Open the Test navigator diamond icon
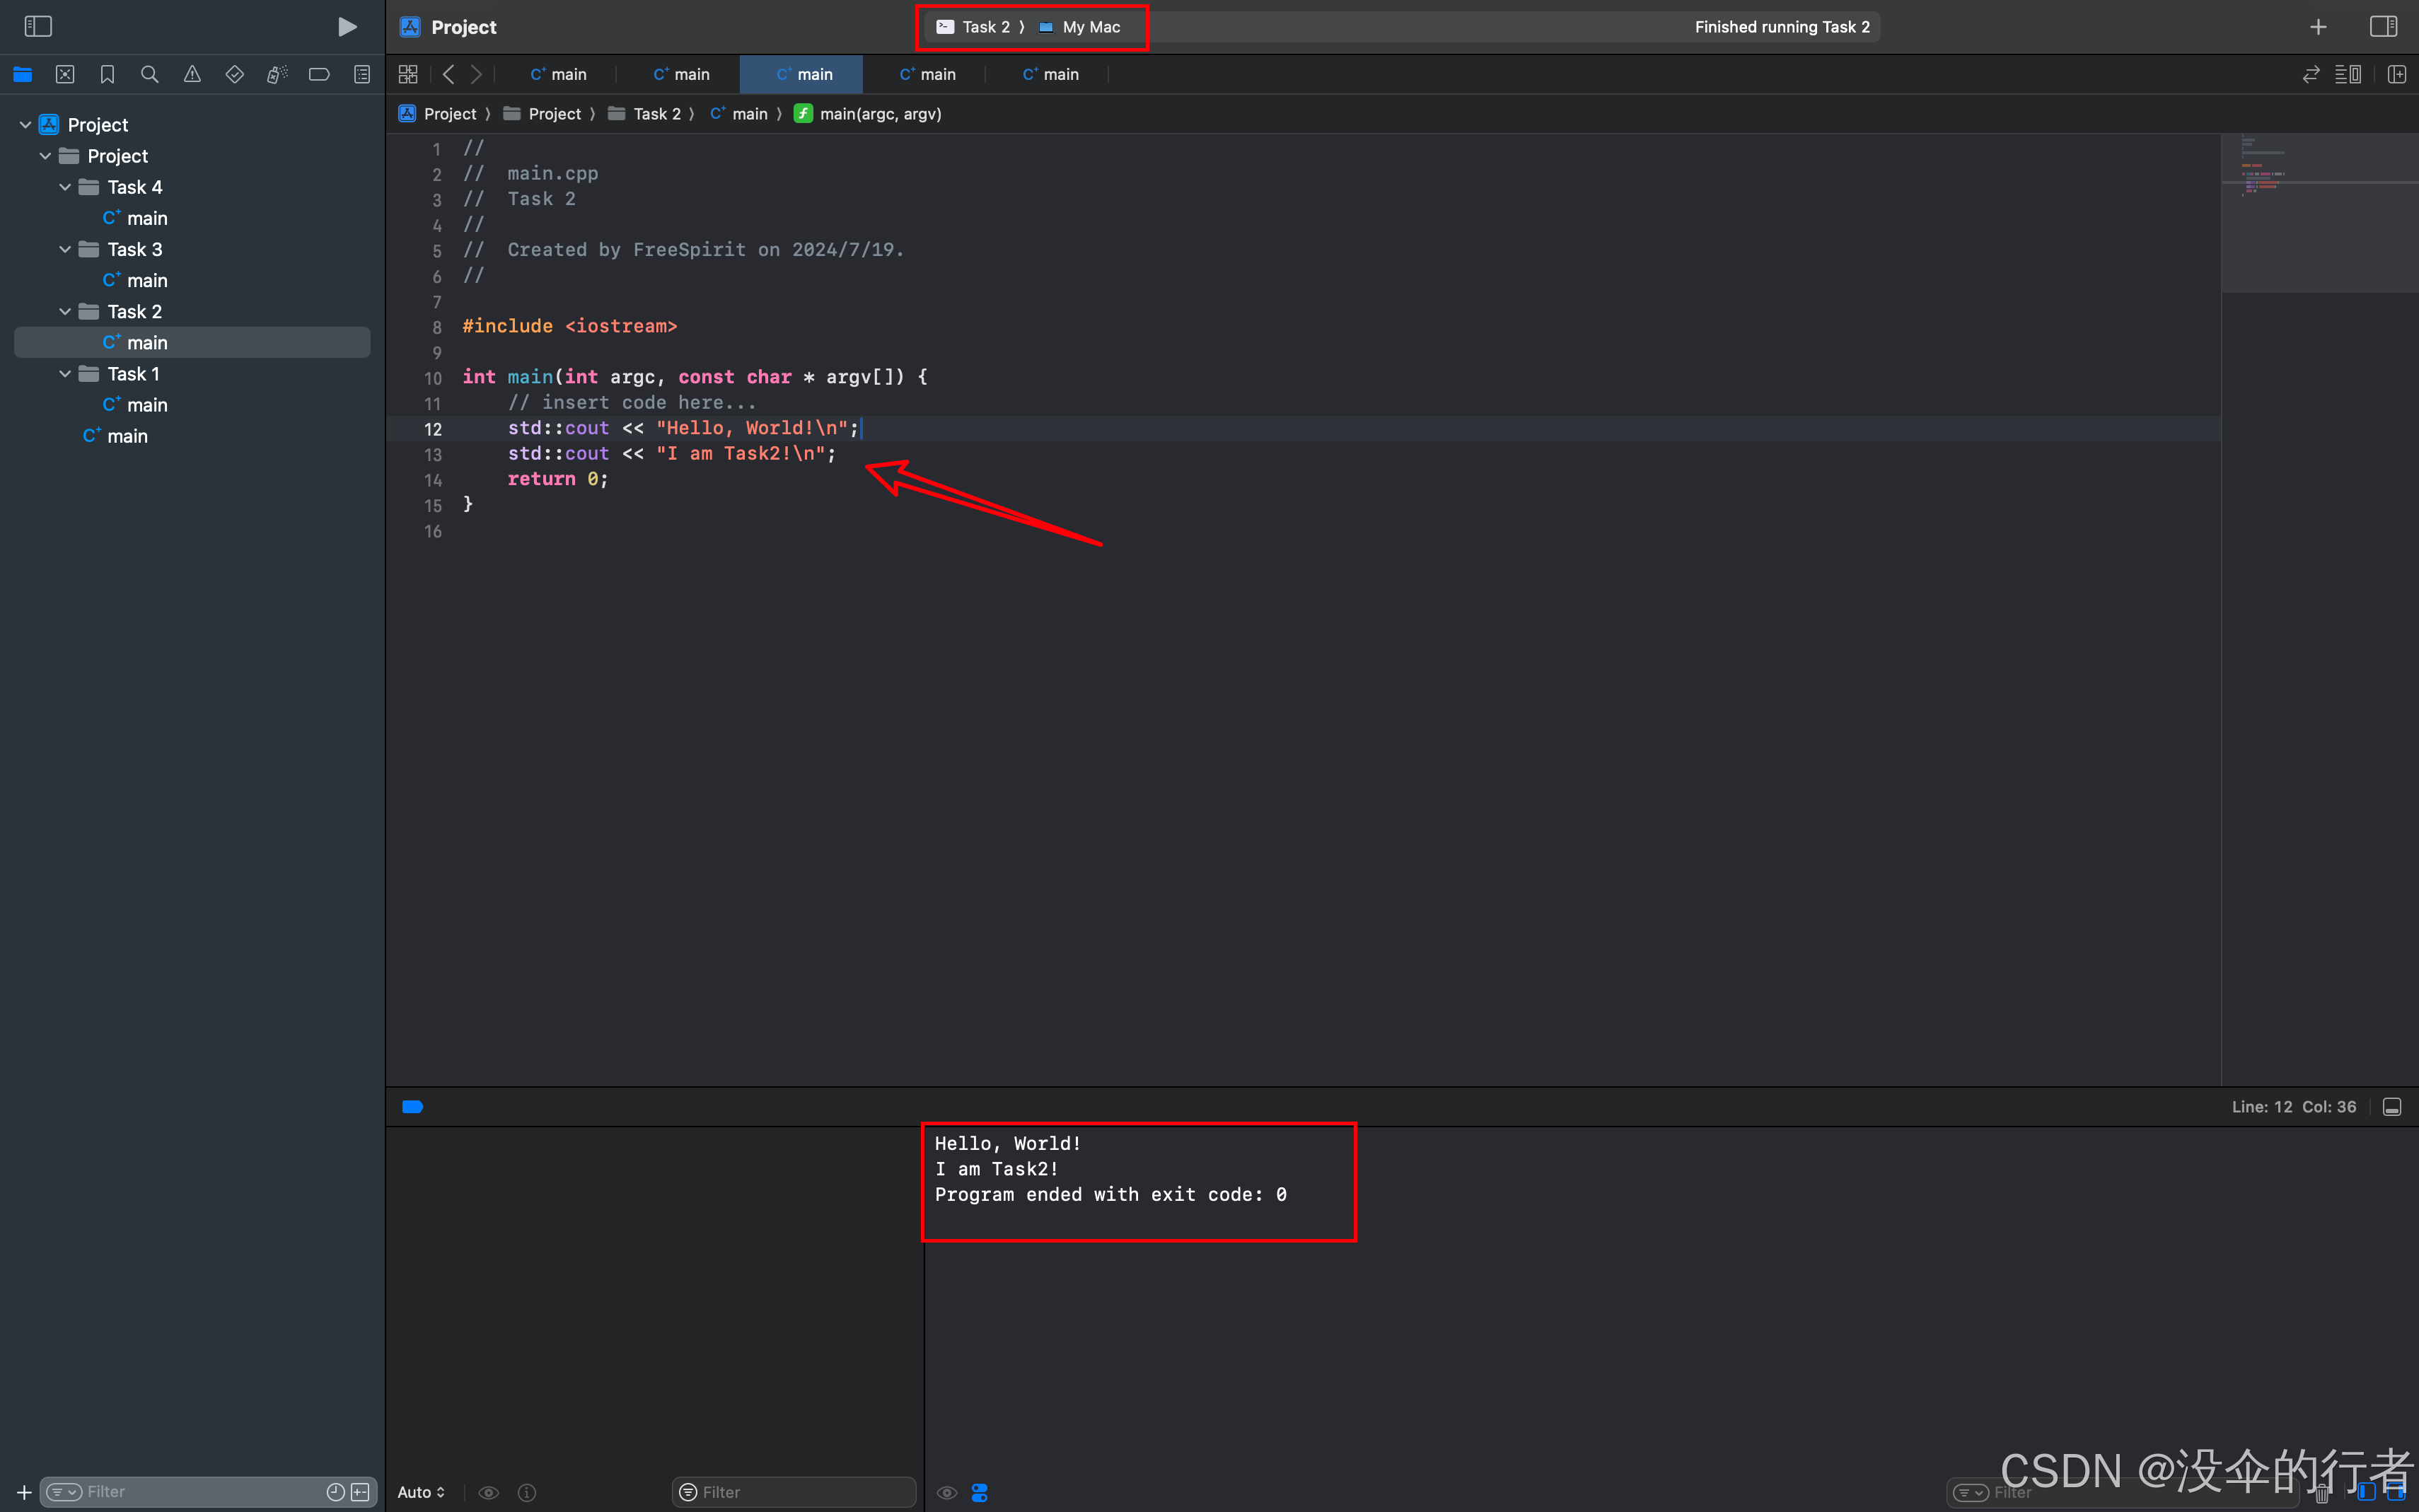2419x1512 pixels. click(x=235, y=74)
